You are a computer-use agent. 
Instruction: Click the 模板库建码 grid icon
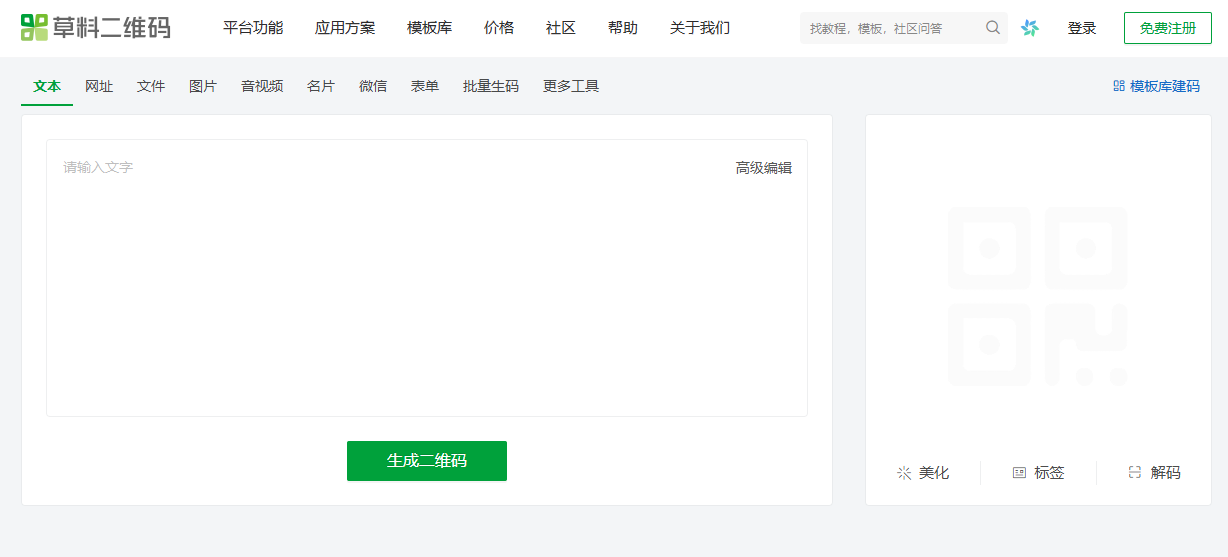[1119, 86]
